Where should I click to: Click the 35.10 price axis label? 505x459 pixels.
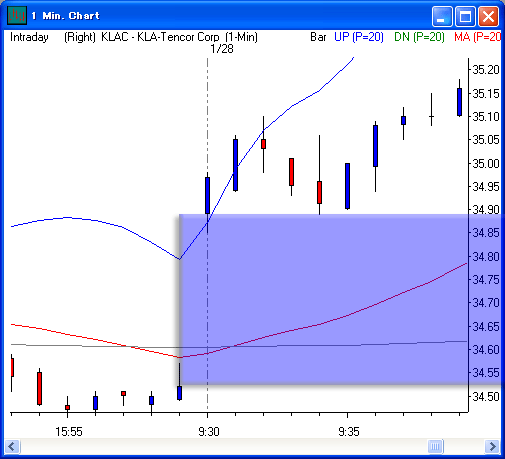click(486, 117)
